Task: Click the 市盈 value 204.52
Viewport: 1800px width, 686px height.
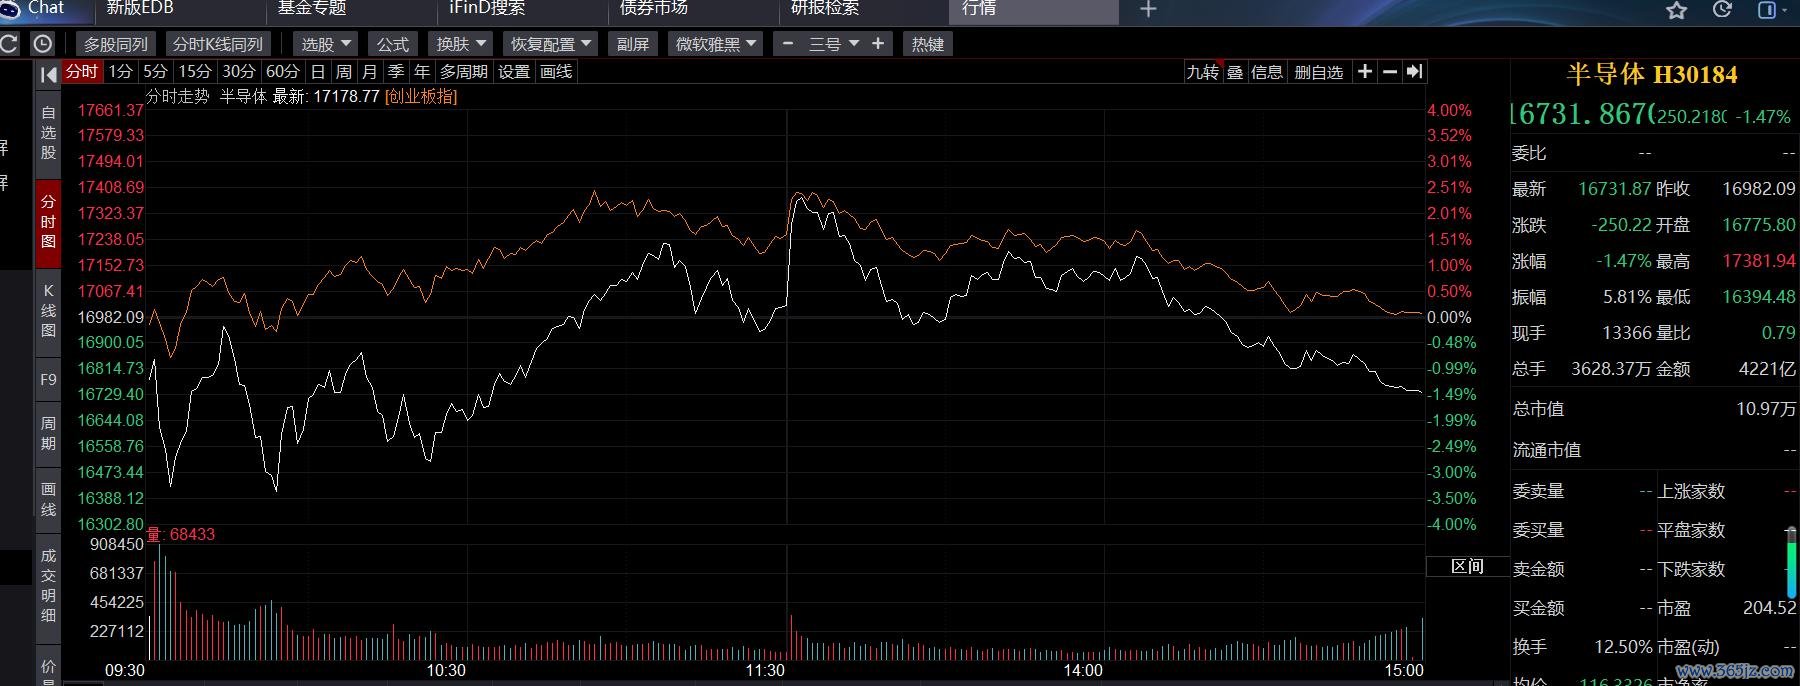Action: tap(1769, 608)
